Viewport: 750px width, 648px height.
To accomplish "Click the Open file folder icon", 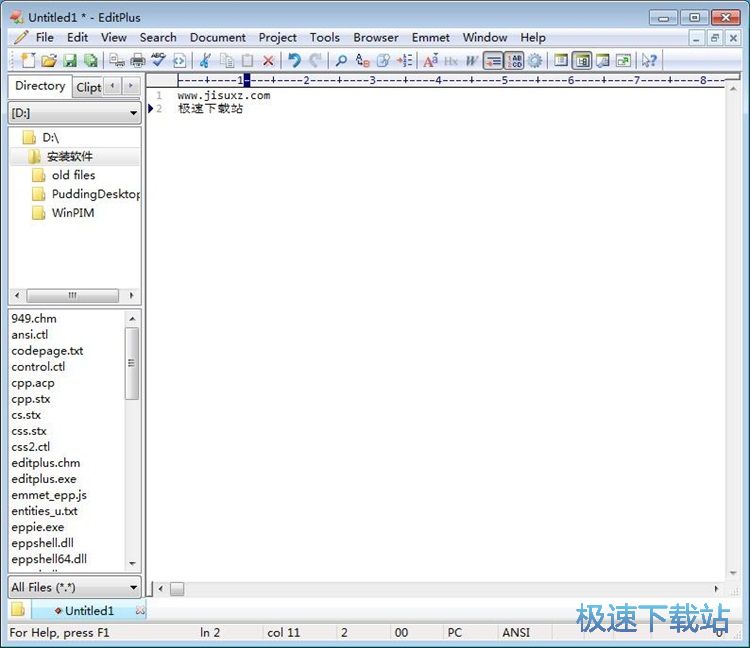I will tap(48, 61).
